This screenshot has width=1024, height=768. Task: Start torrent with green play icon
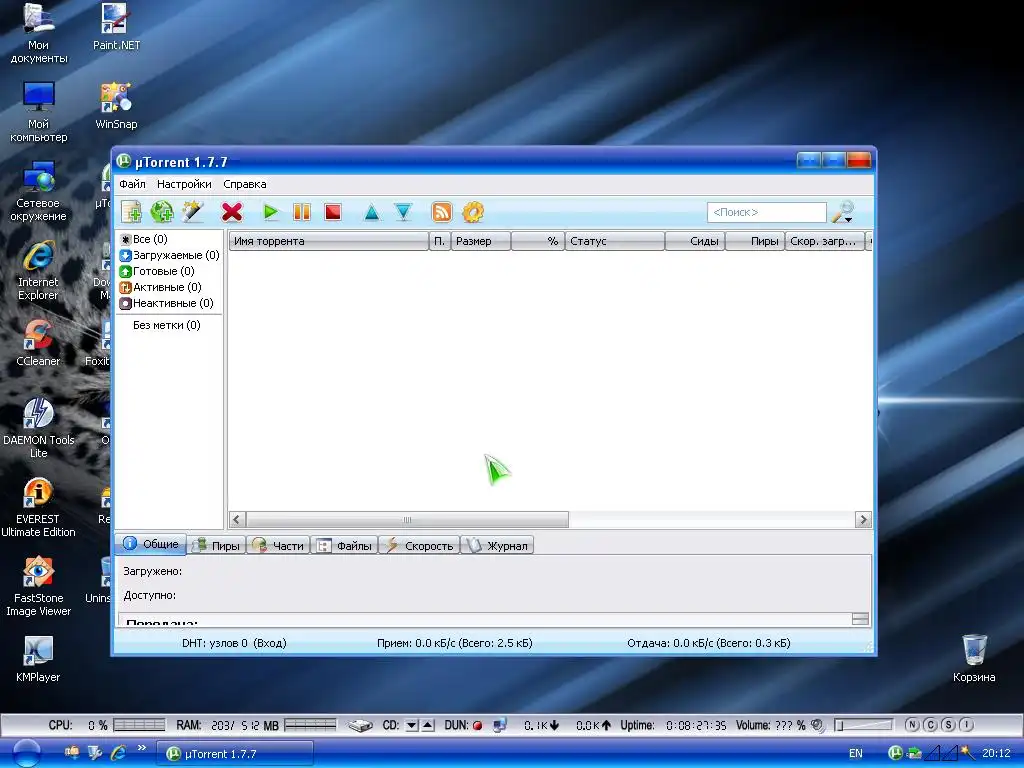tap(270, 212)
